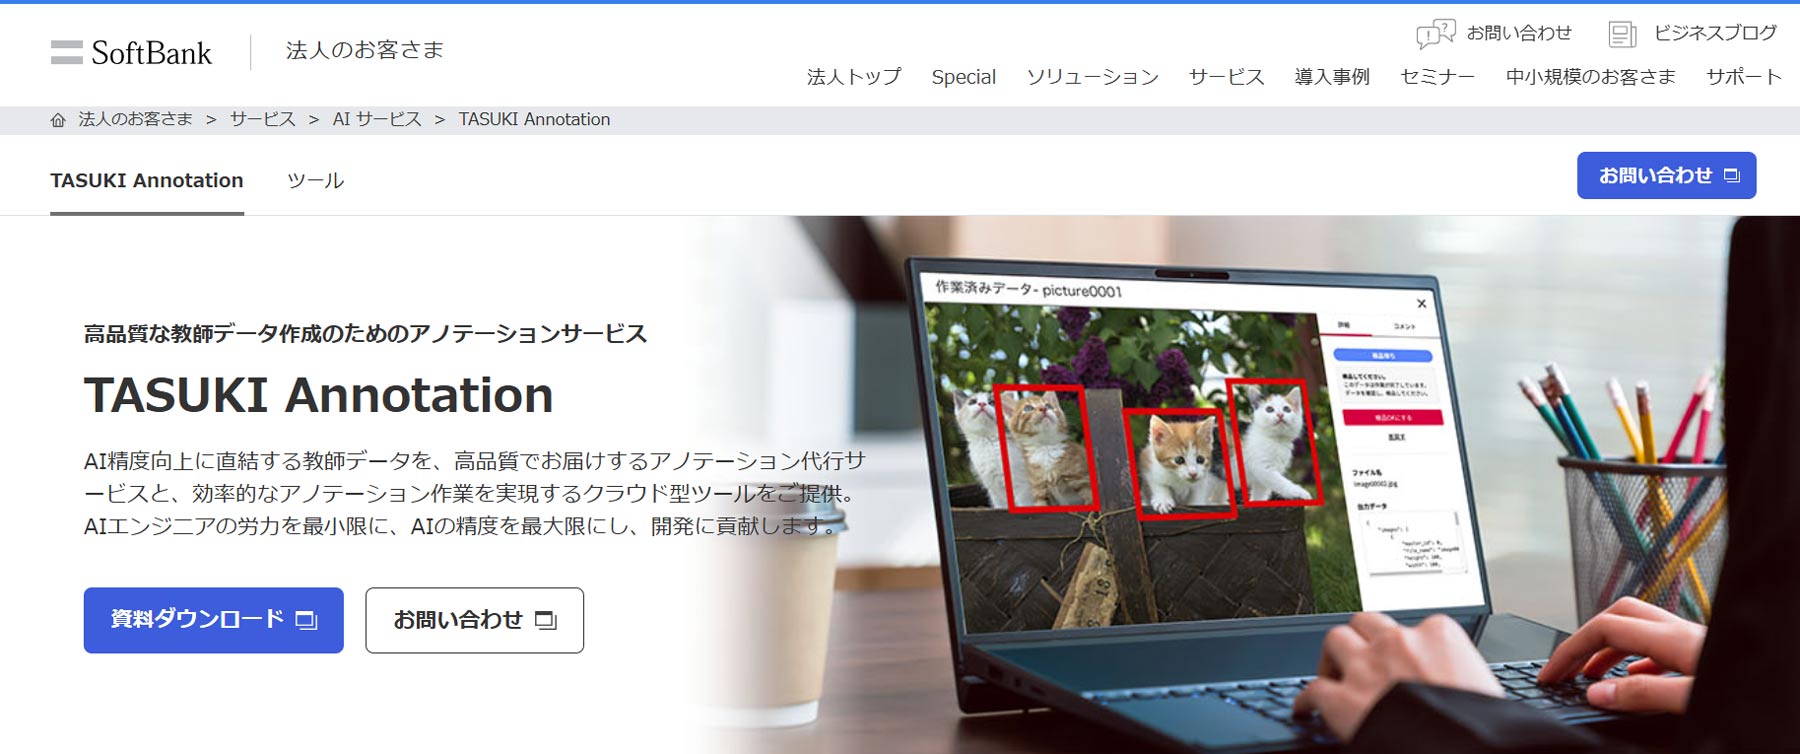Image resolution: width=1800 pixels, height=754 pixels.
Task: Click サービス breadcrumb link
Action: (x=263, y=119)
